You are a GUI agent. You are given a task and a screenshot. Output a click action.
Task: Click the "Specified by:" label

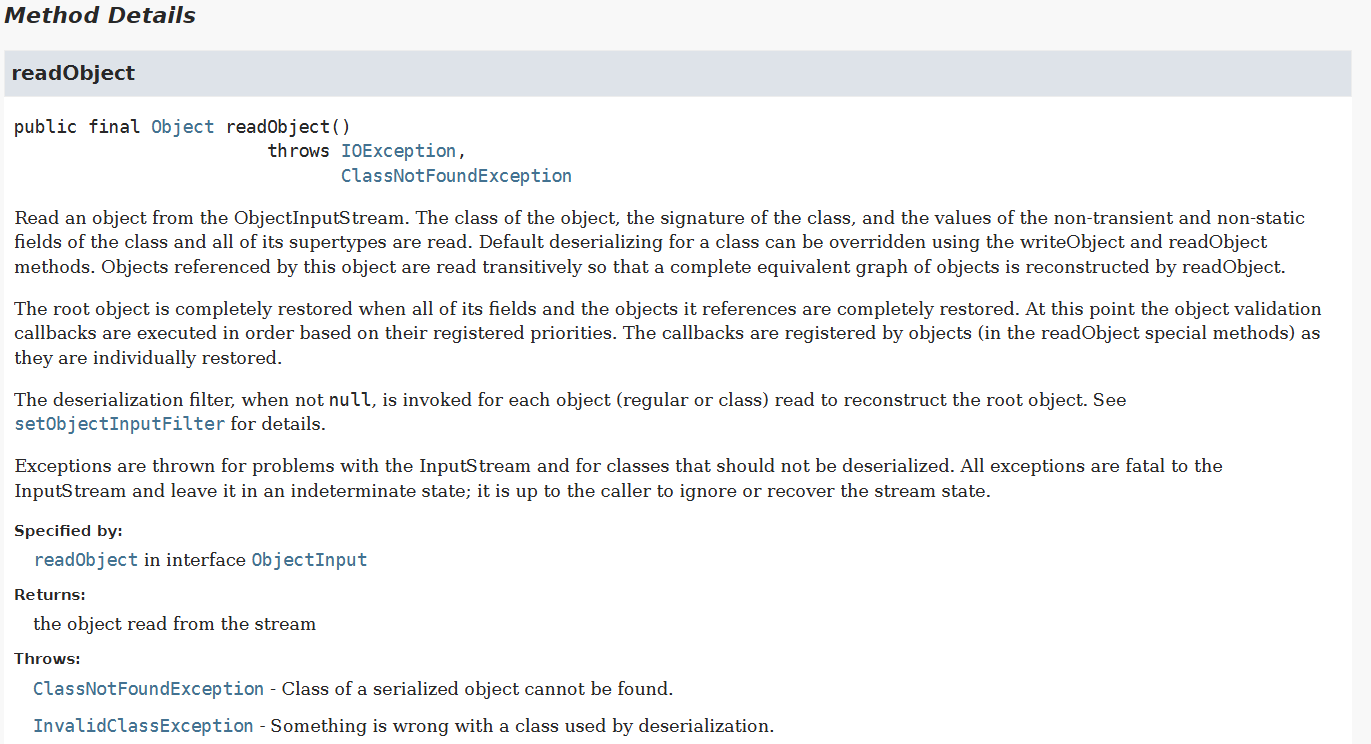[68, 531]
